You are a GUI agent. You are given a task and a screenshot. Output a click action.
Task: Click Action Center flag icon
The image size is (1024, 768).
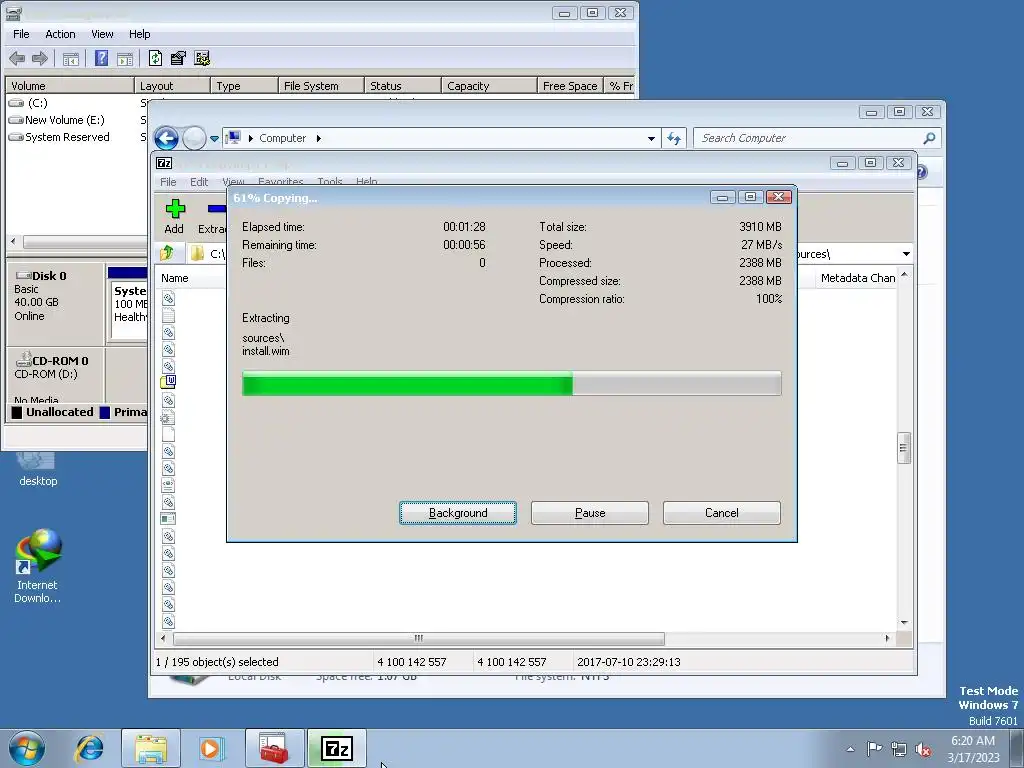(x=874, y=748)
